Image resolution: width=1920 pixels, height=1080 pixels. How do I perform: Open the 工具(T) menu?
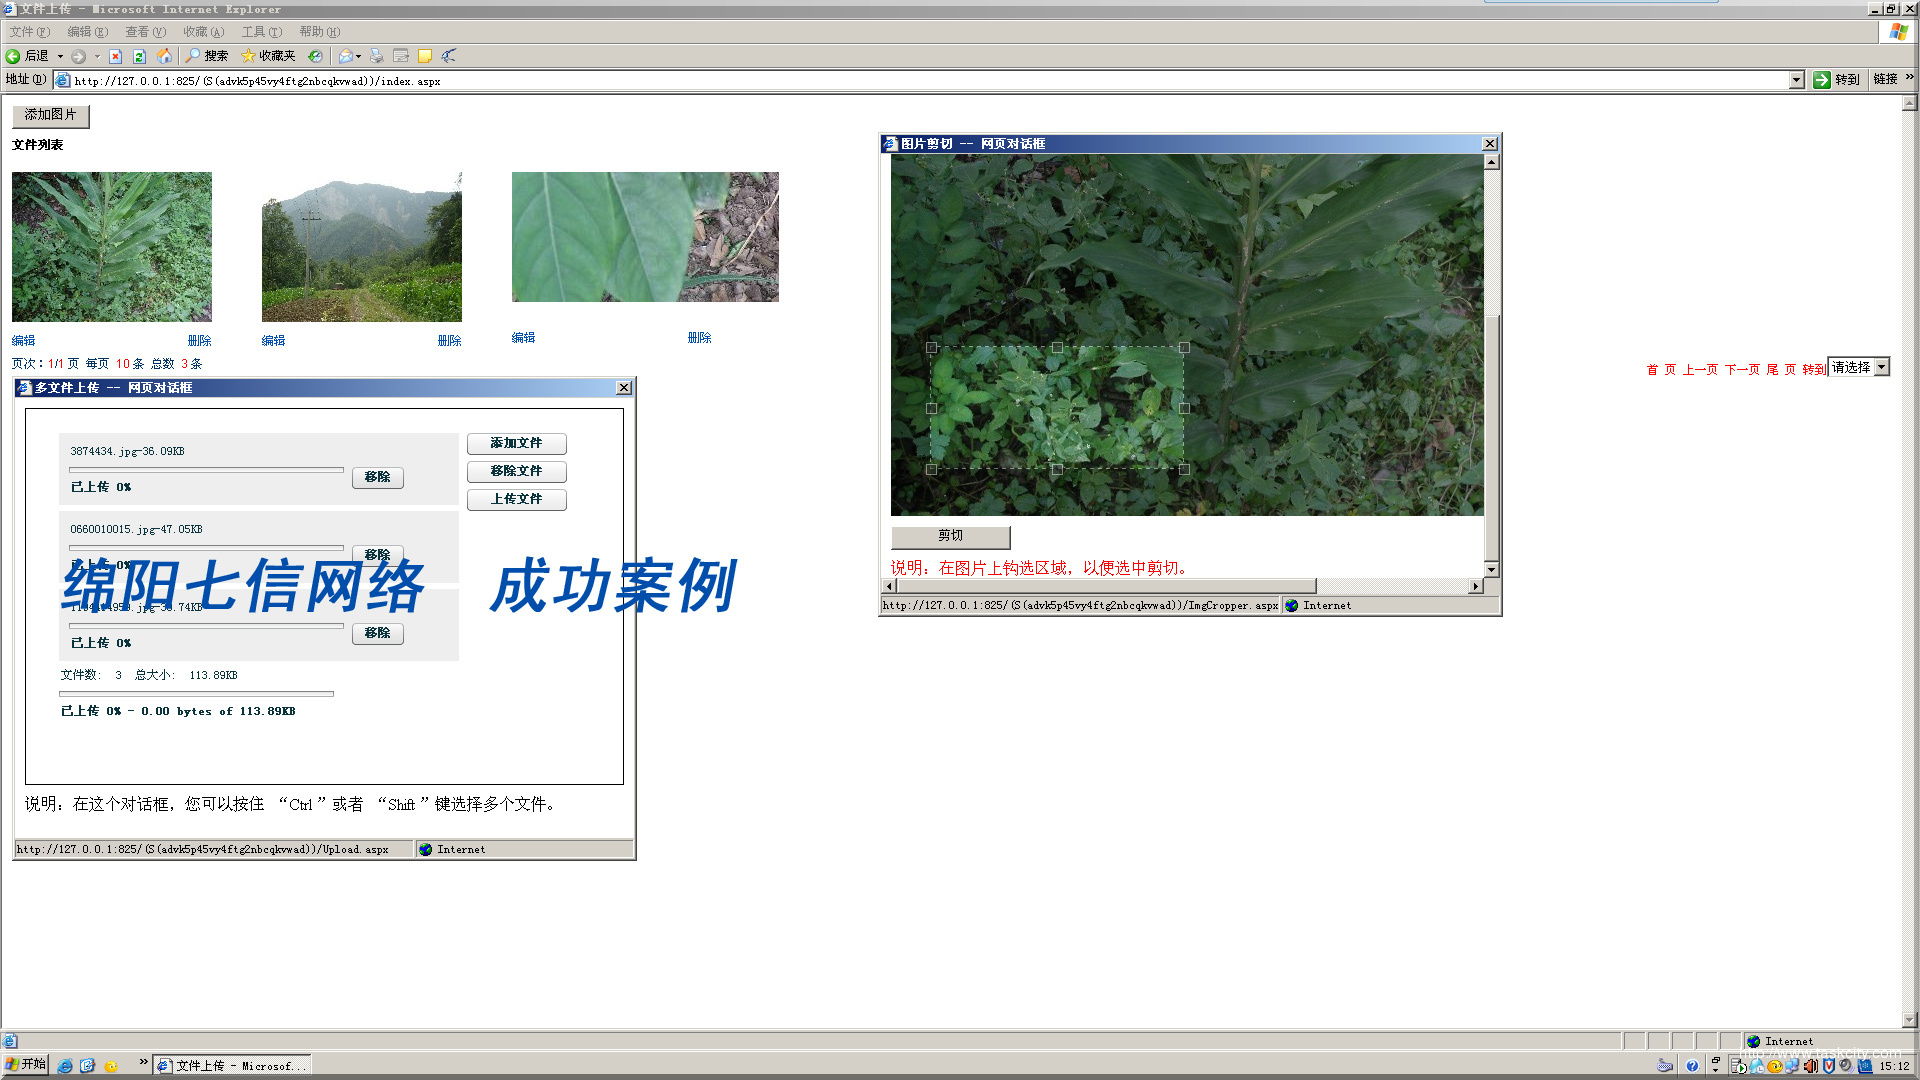(x=261, y=32)
